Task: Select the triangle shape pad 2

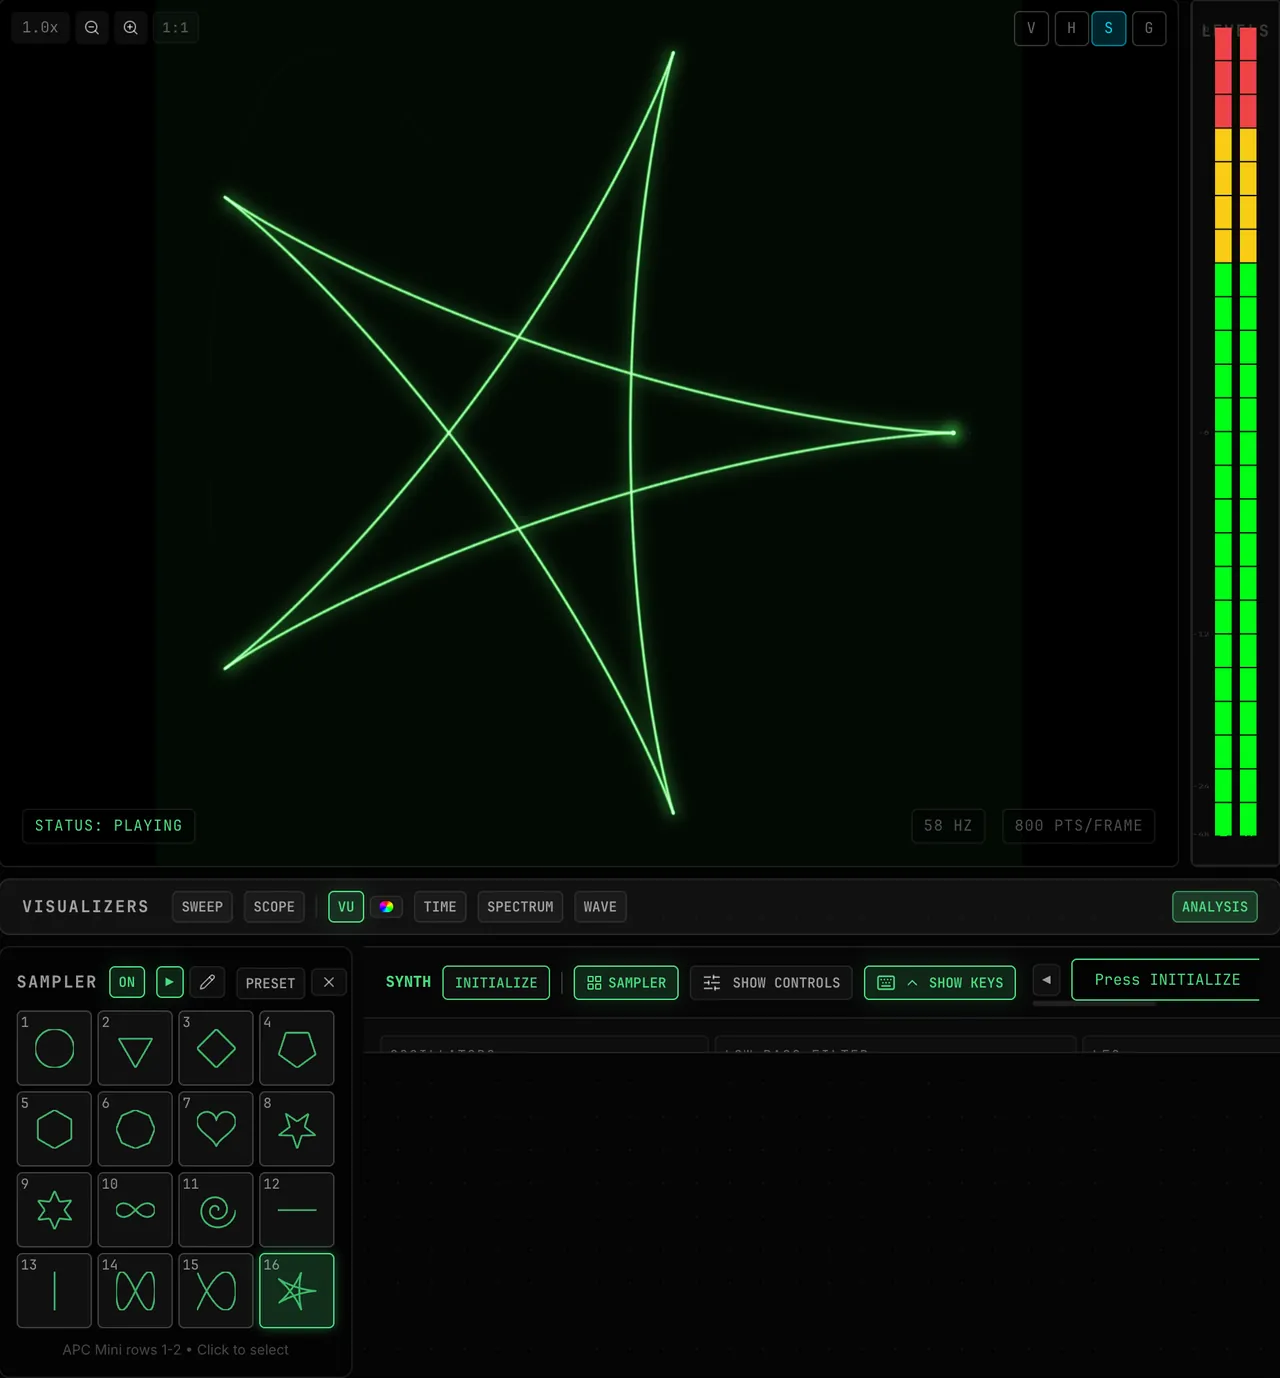Action: pos(135,1048)
